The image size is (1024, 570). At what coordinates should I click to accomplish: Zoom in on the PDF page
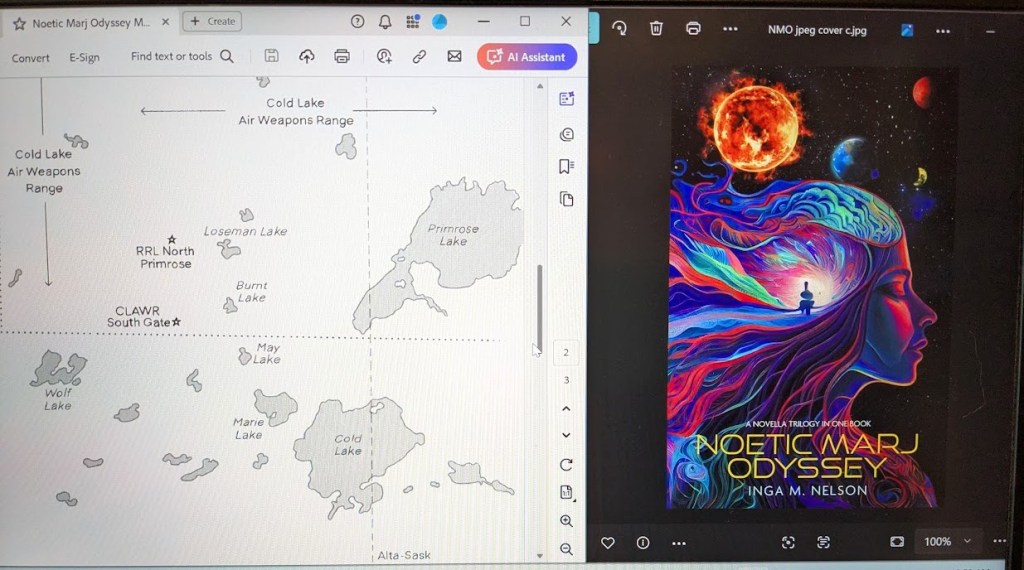point(566,521)
